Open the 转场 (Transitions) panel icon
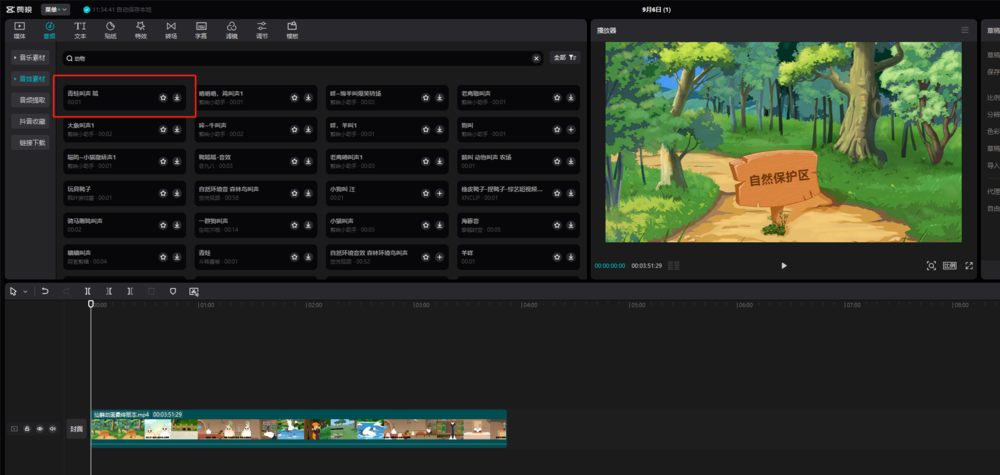The height and width of the screenshot is (475, 1000). [x=171, y=29]
